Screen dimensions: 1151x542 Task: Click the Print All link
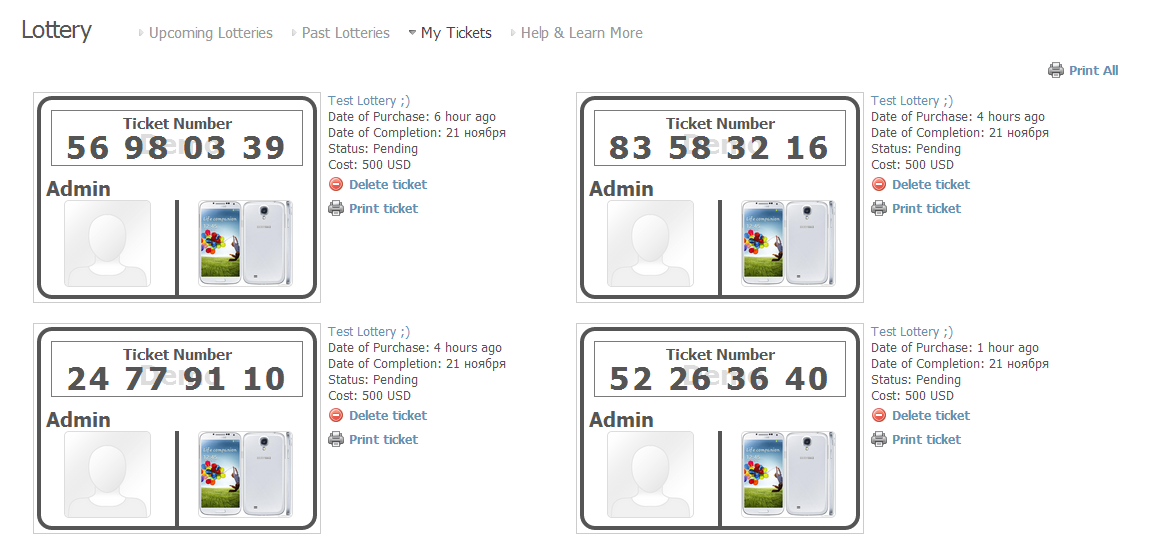pos(1094,71)
